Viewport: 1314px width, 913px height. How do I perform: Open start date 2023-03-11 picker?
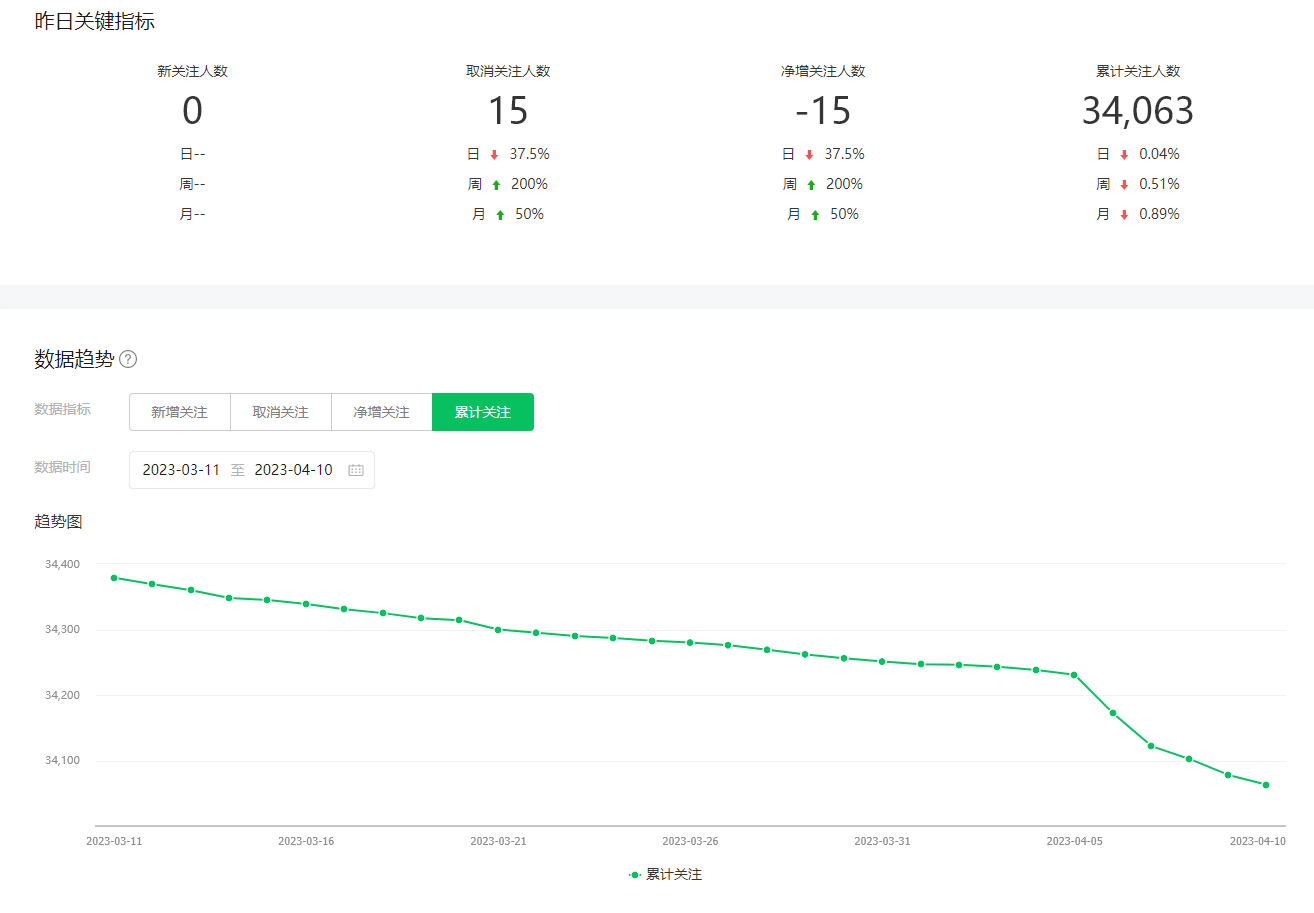point(181,470)
